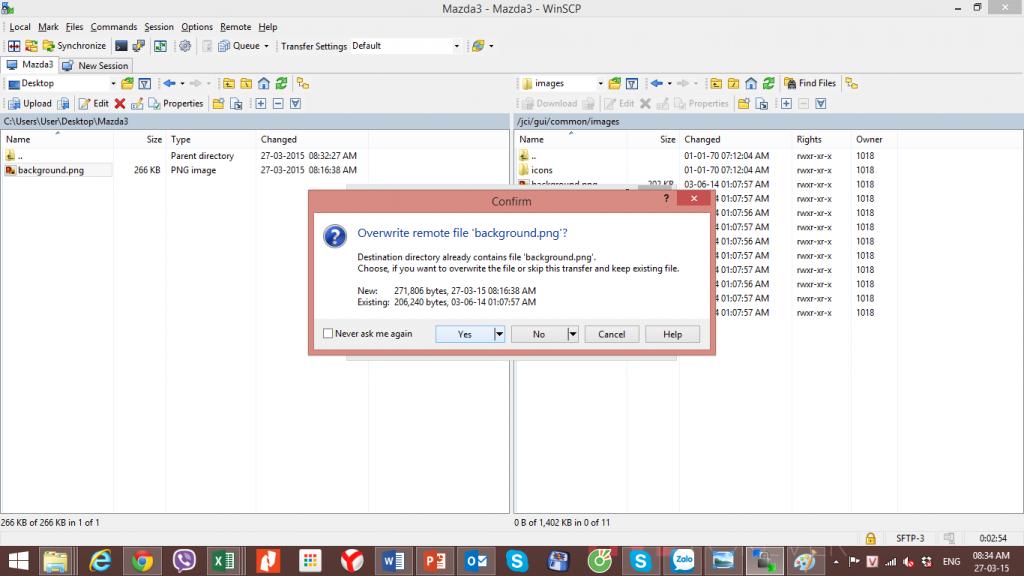Click remote Open Directory folder icon

(x=615, y=84)
